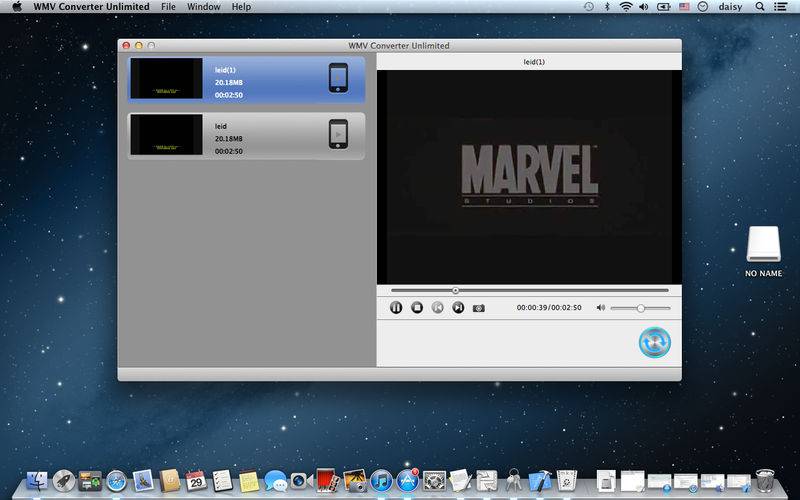Select the leid(1) video thumbnail
This screenshot has height=500, width=800.
(x=166, y=78)
